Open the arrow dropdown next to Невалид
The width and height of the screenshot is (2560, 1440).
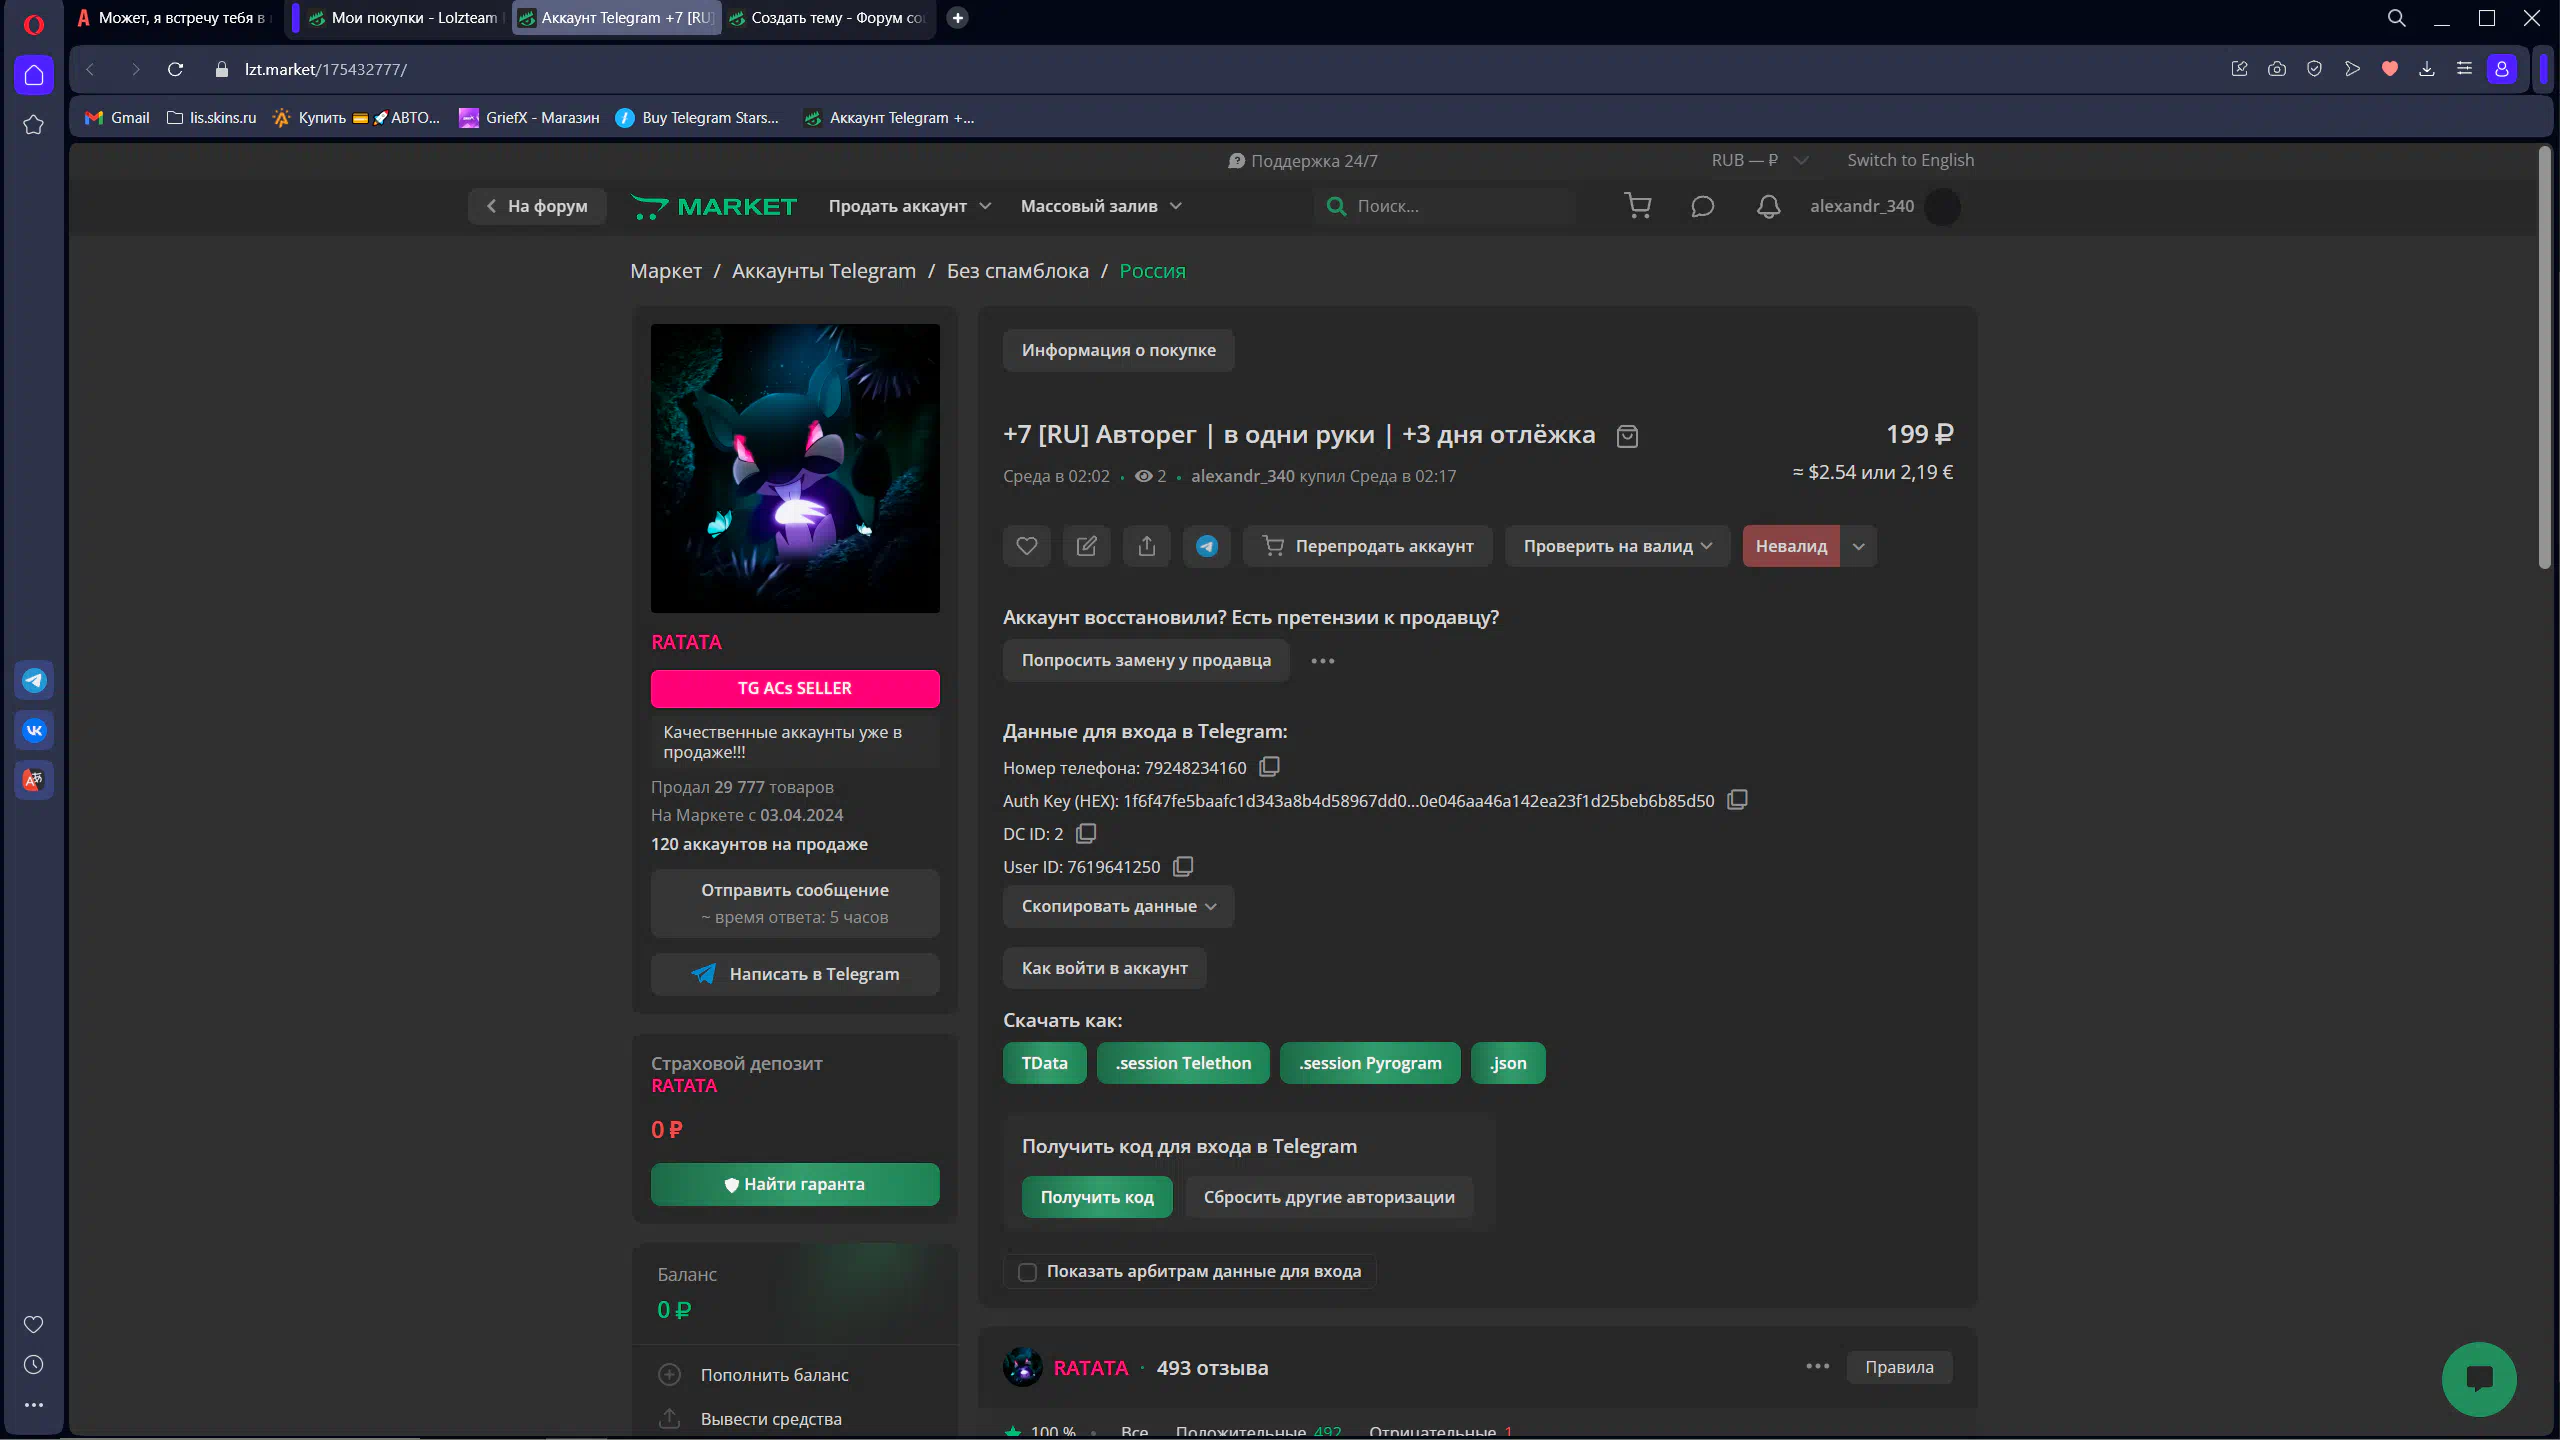pos(1859,546)
